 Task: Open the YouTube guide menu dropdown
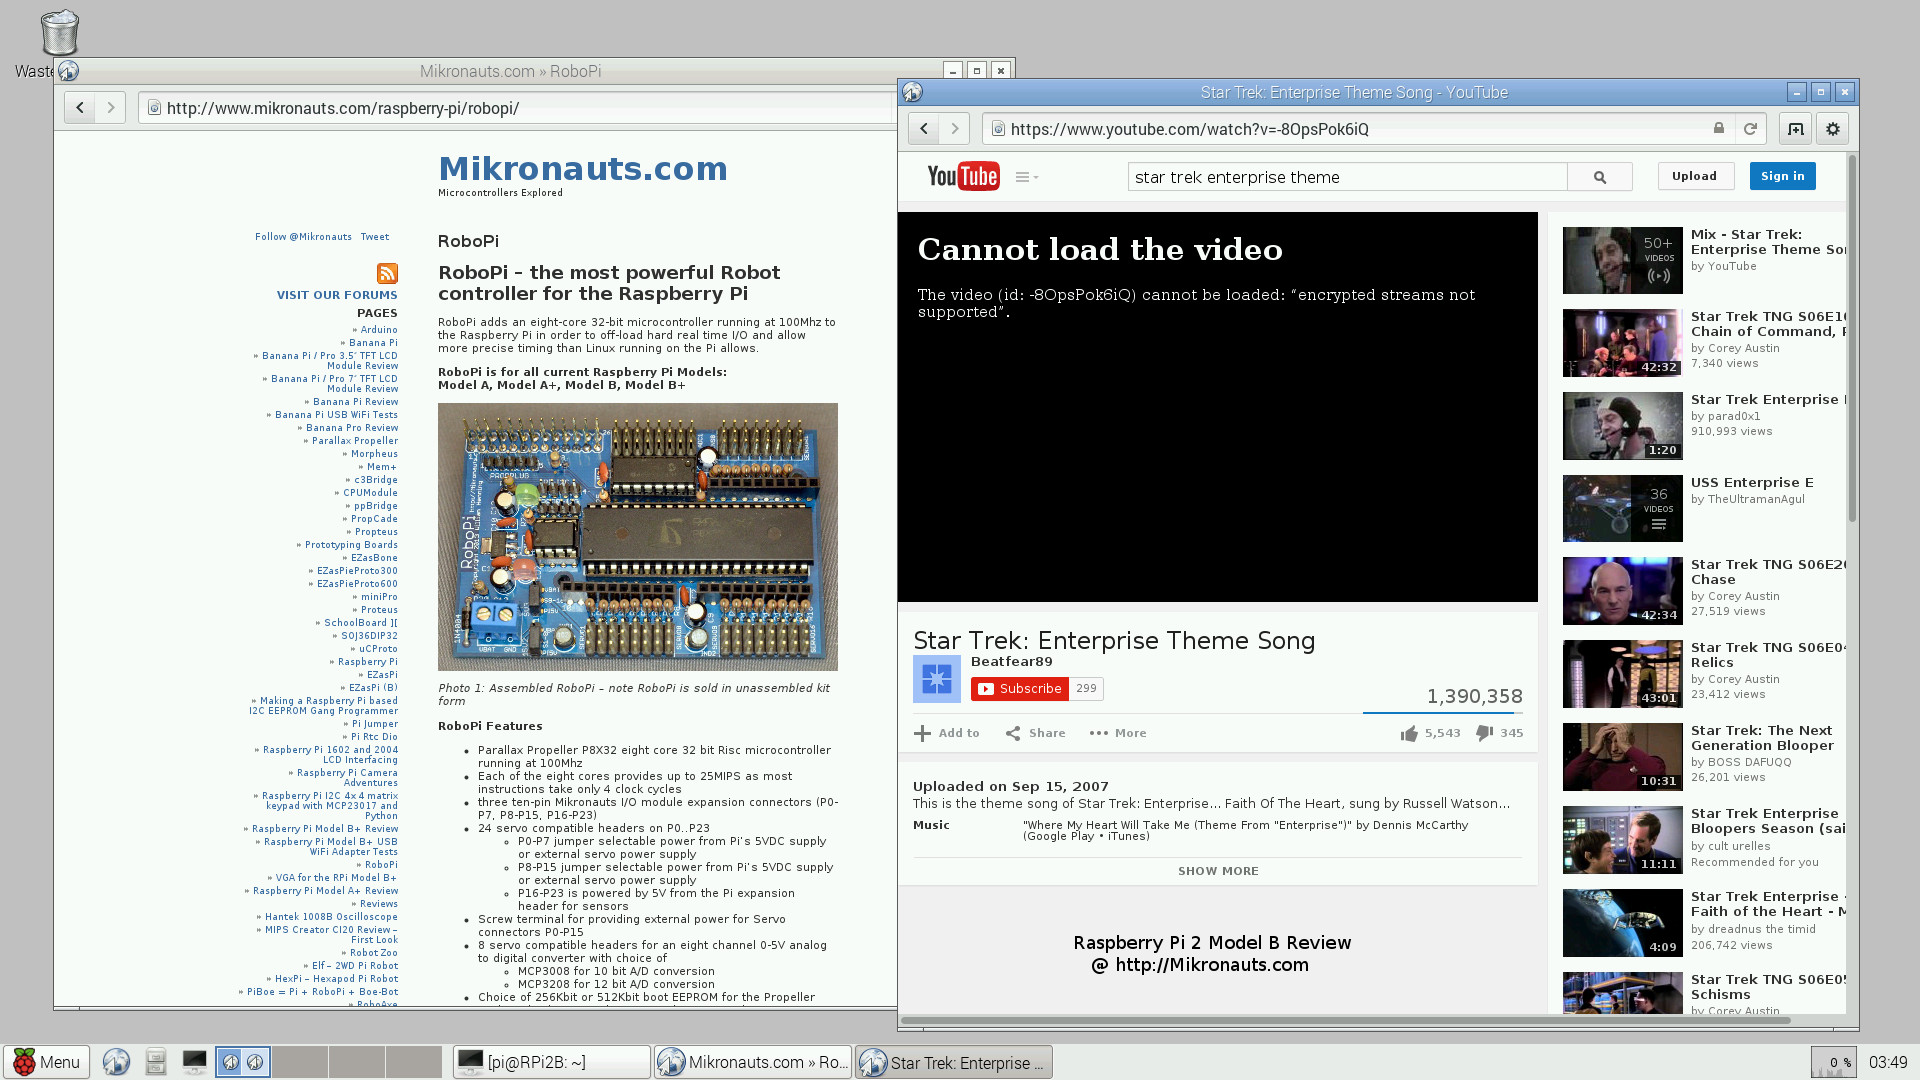coord(1027,177)
